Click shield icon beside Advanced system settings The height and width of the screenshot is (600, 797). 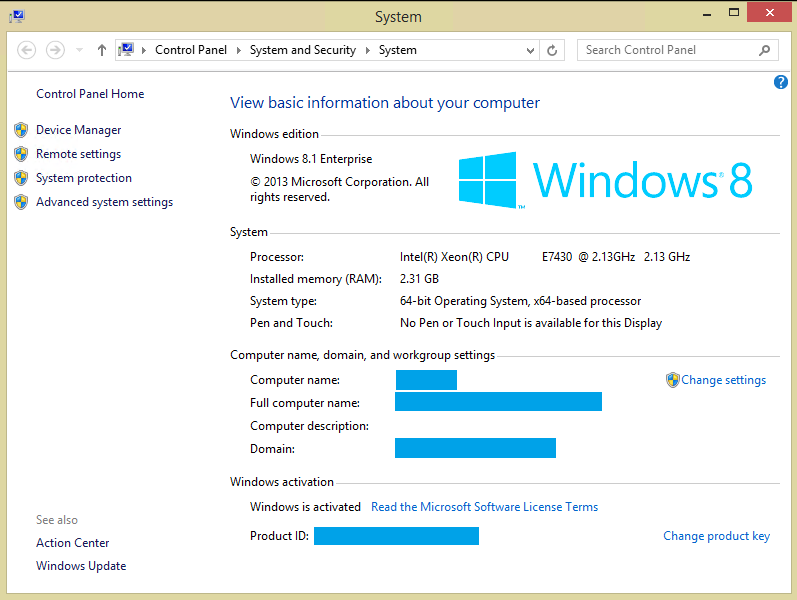tap(21, 202)
